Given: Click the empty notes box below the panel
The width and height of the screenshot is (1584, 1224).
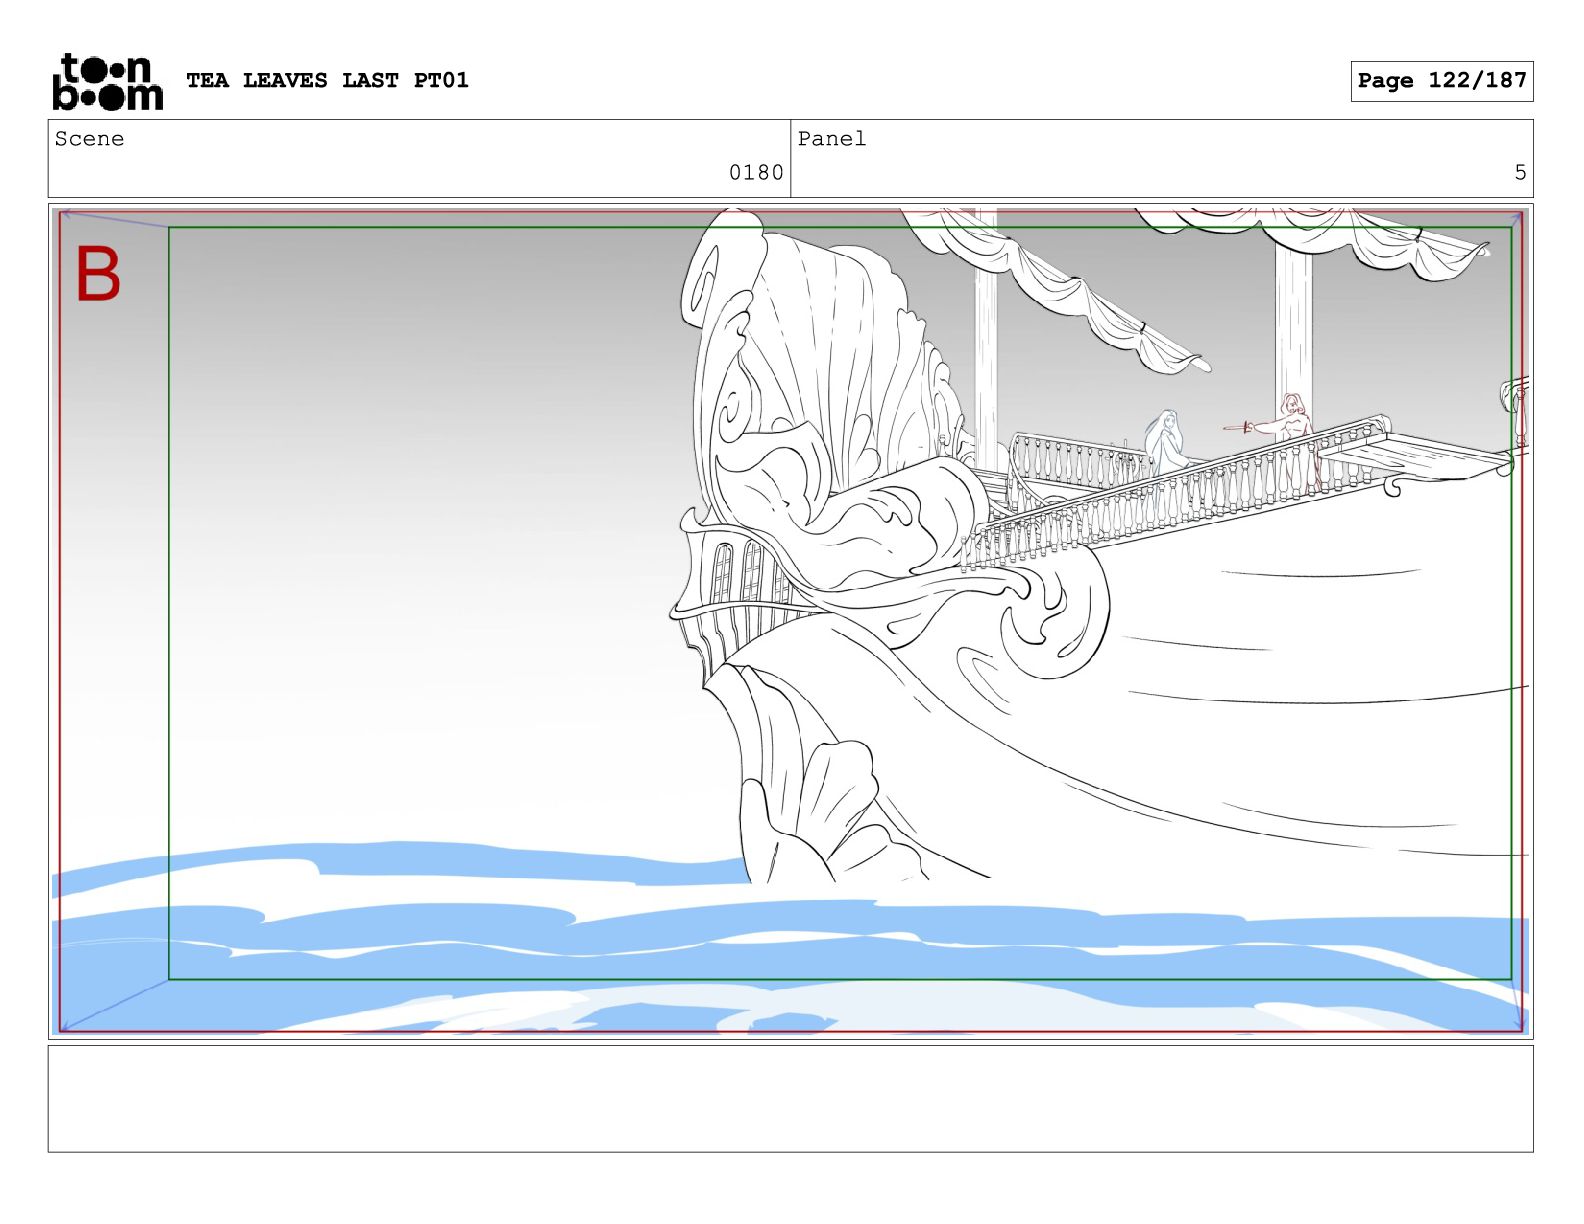Looking at the screenshot, I should point(790,1099).
